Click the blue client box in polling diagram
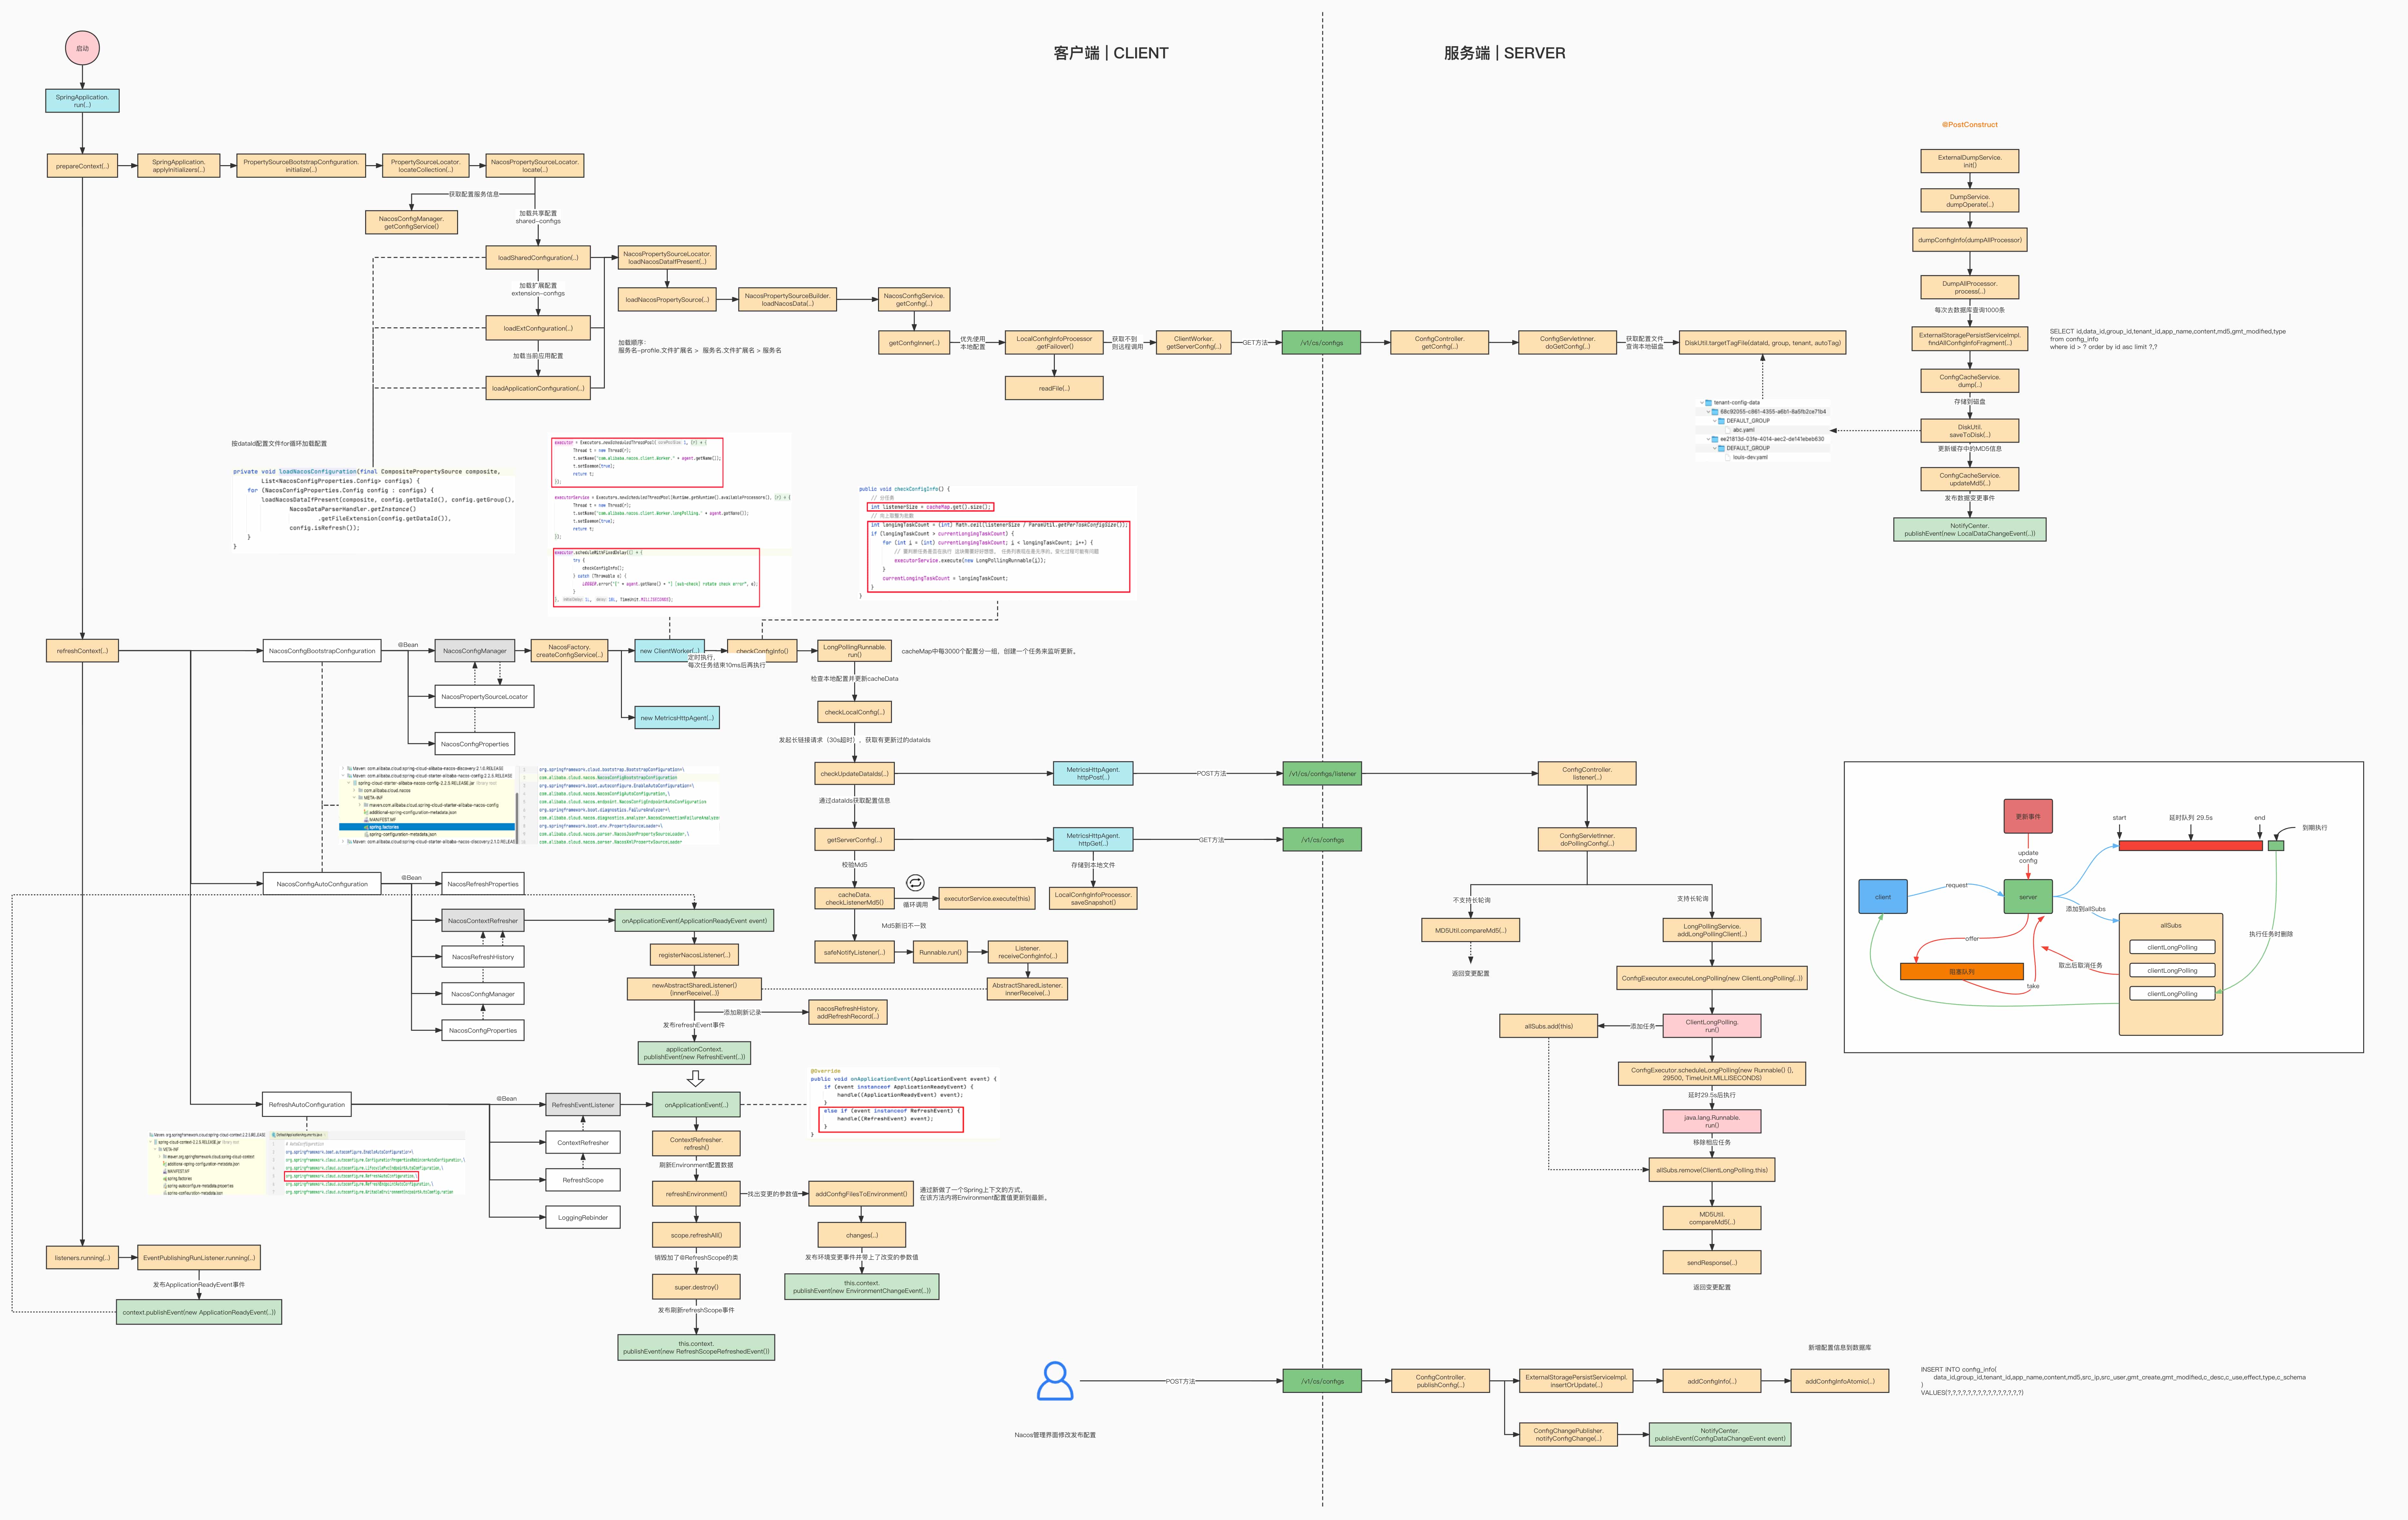Viewport: 2408px width, 1520px height. coord(1883,897)
